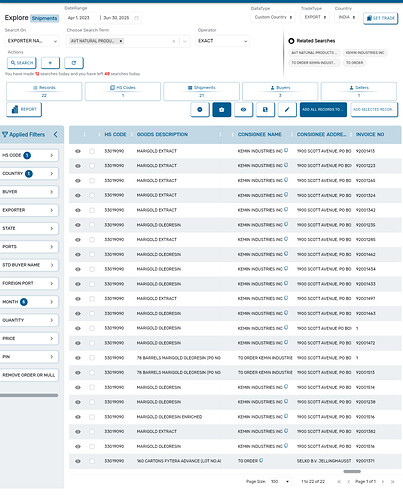Viewport: 403px width, 500px height.
Task: Click the Kemin Industries Inc related search chip
Action: pos(365,53)
